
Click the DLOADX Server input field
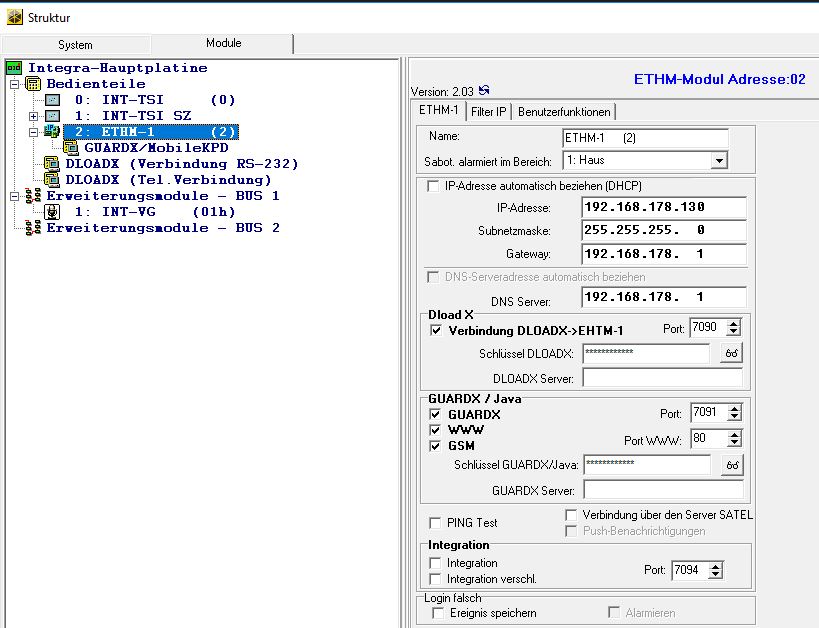click(x=662, y=378)
